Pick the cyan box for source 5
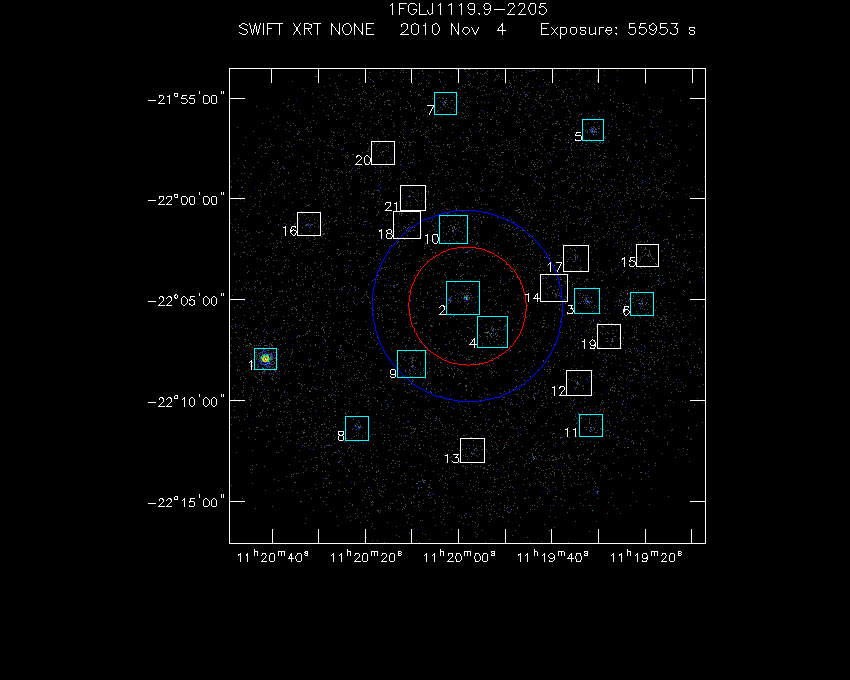850x680 pixels. [593, 130]
